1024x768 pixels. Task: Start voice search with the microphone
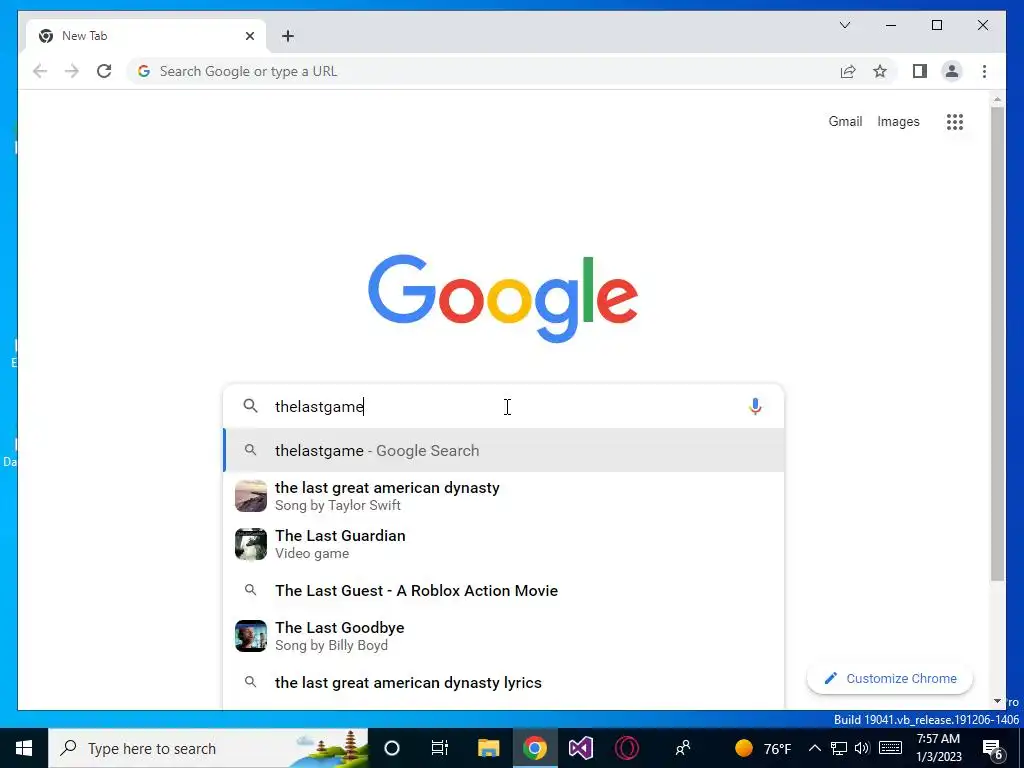[755, 406]
